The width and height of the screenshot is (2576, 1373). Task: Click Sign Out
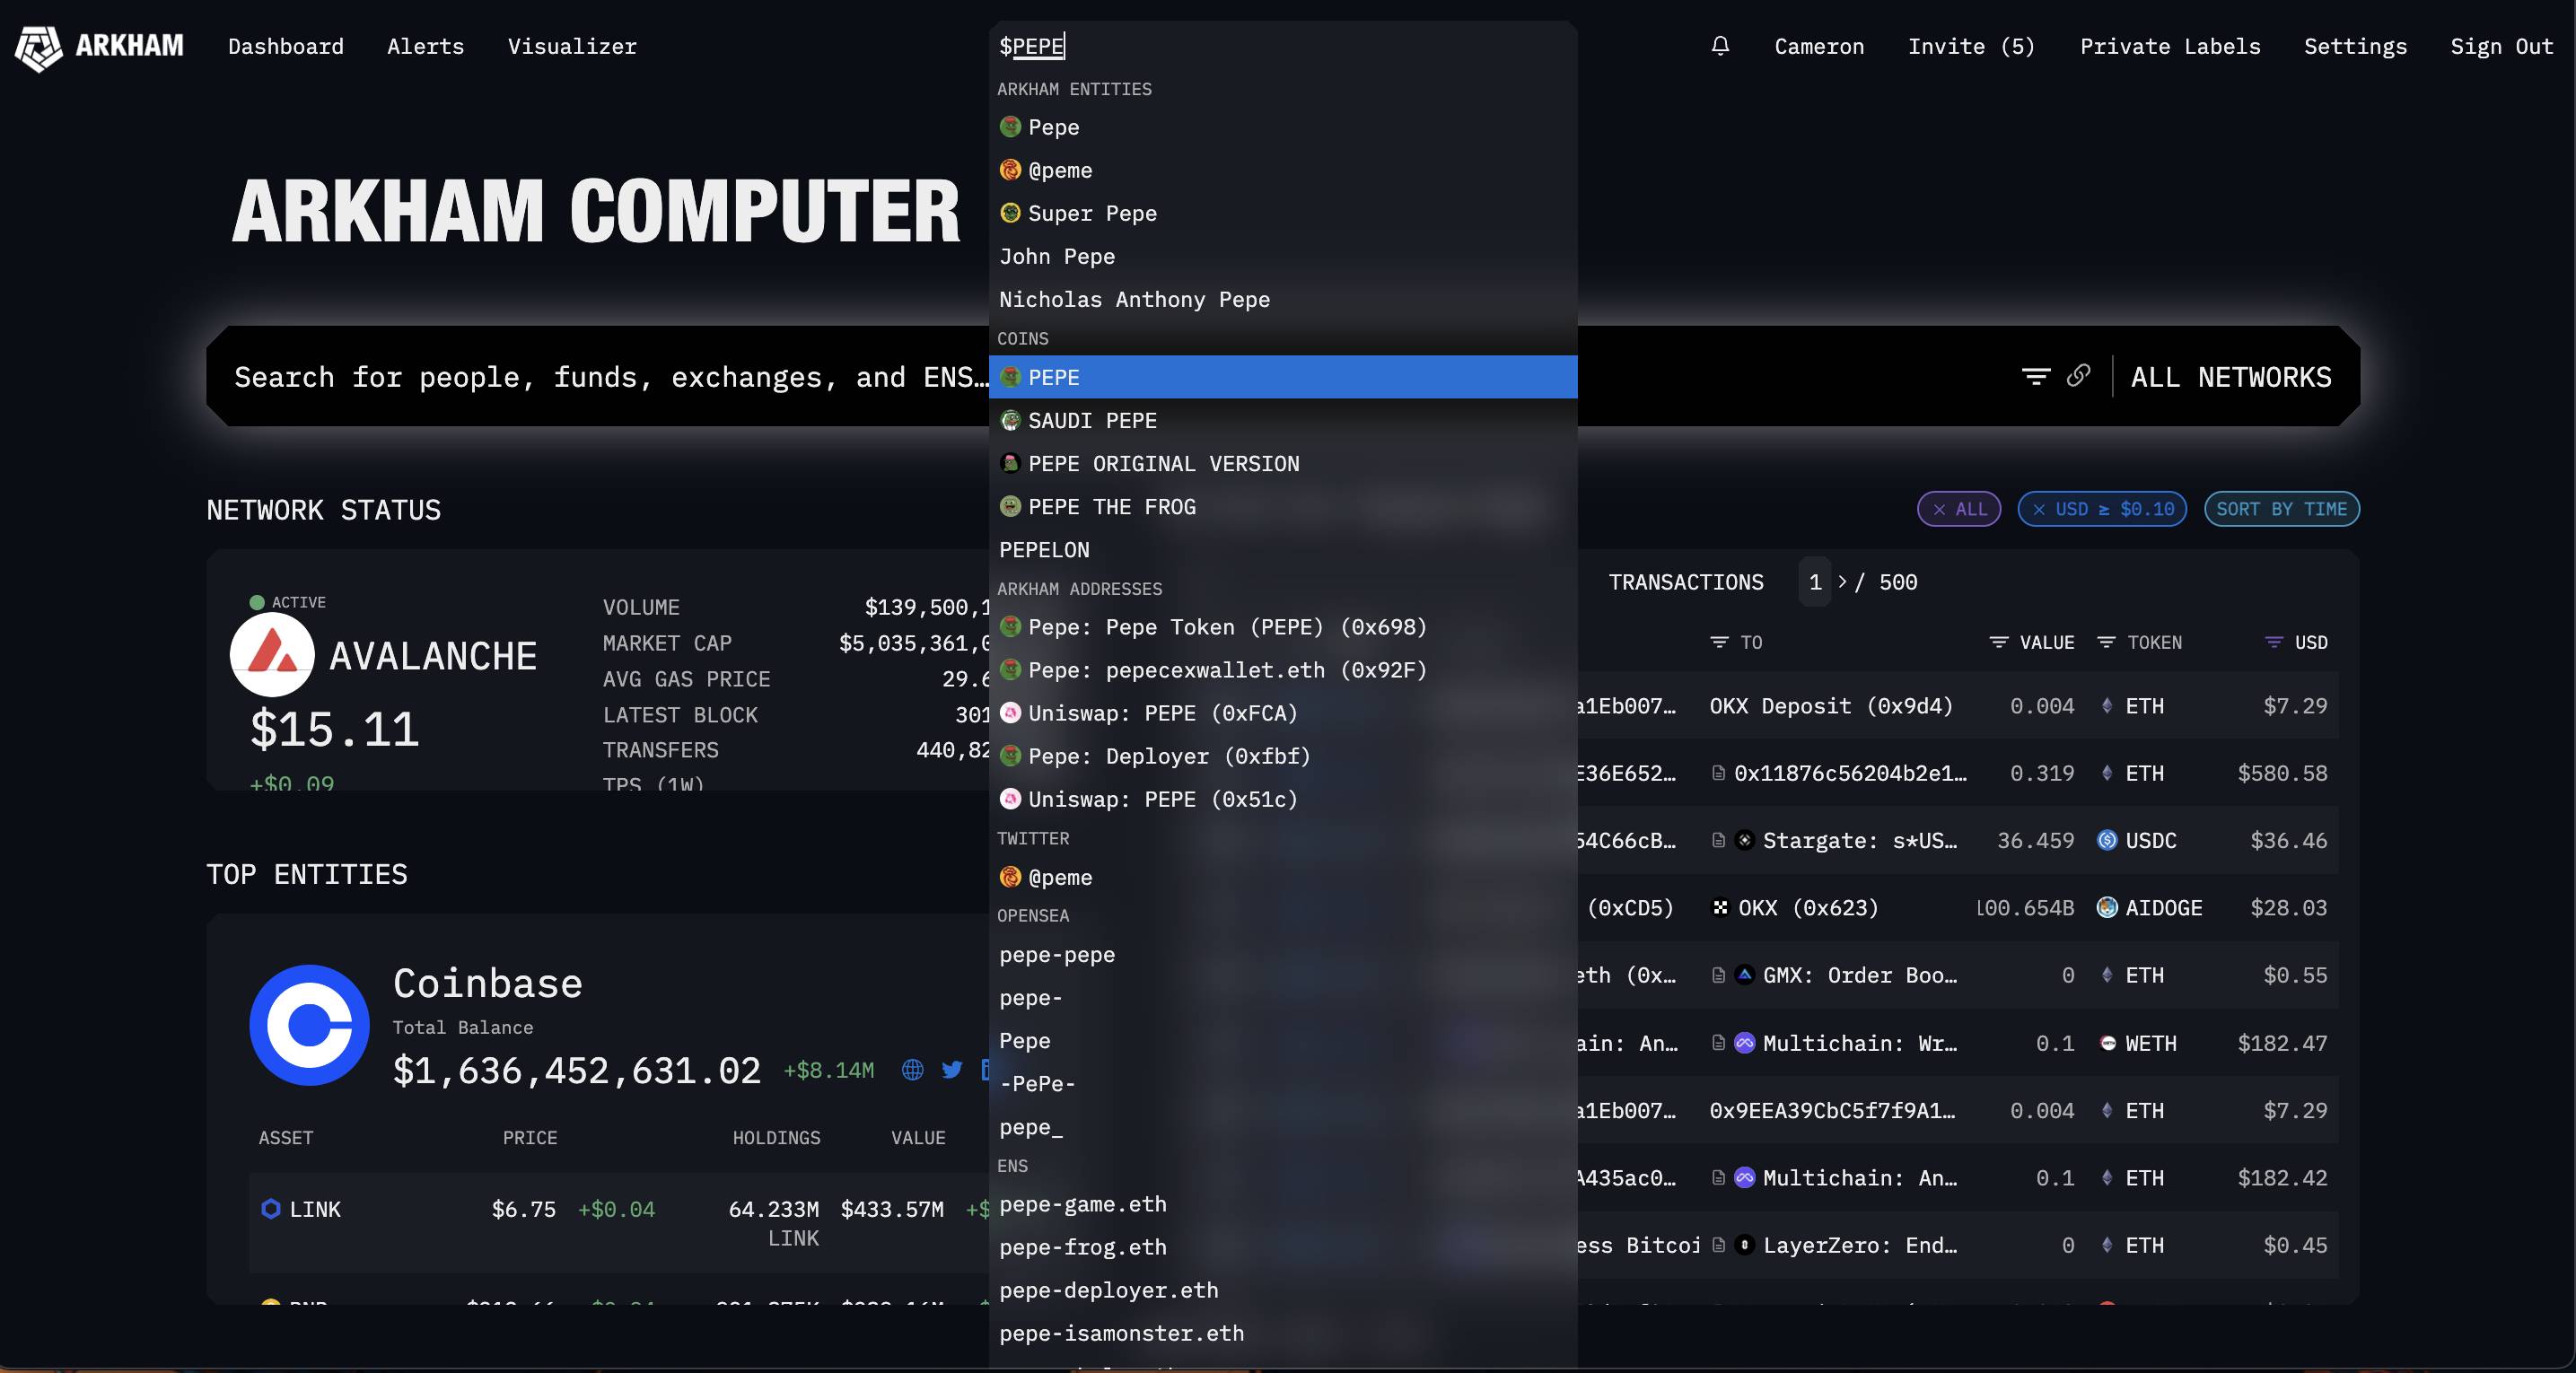[2501, 46]
